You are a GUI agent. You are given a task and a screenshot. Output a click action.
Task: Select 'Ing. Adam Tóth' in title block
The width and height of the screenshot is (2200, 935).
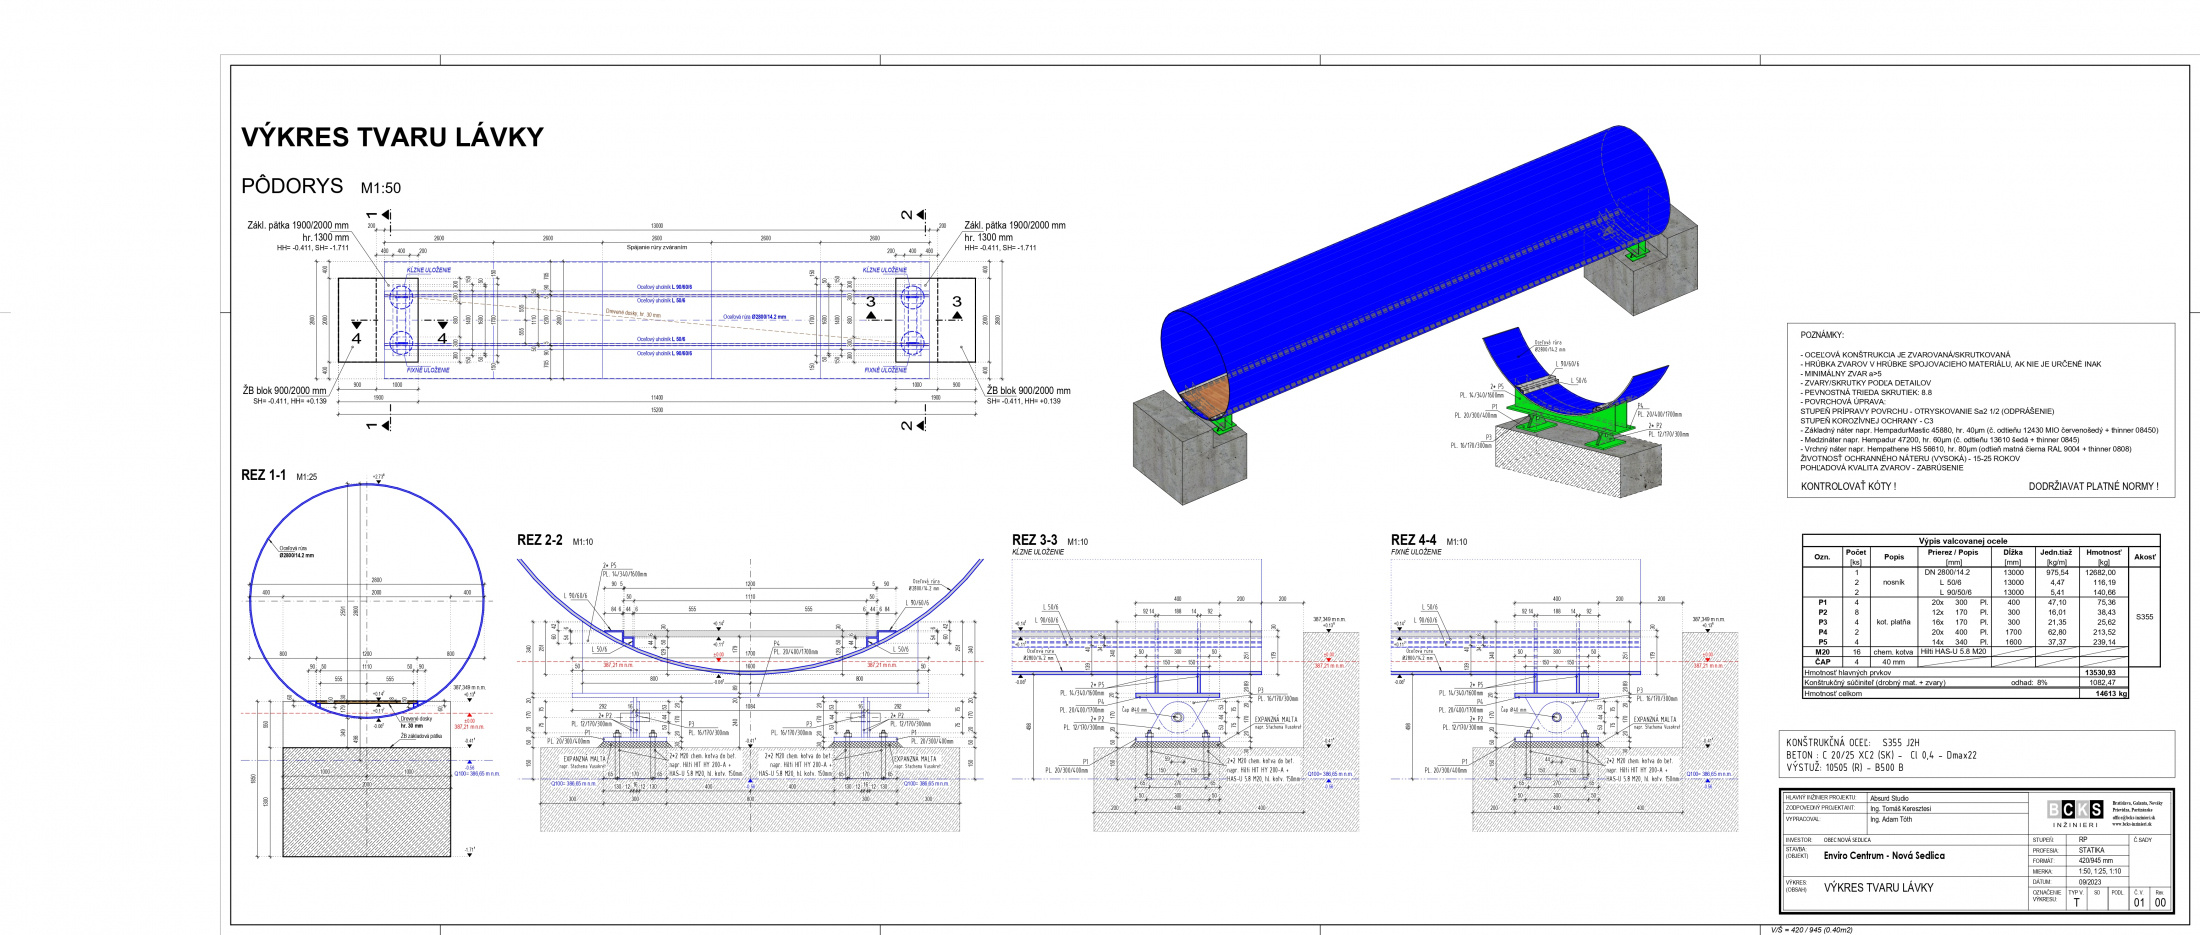(x=1890, y=820)
